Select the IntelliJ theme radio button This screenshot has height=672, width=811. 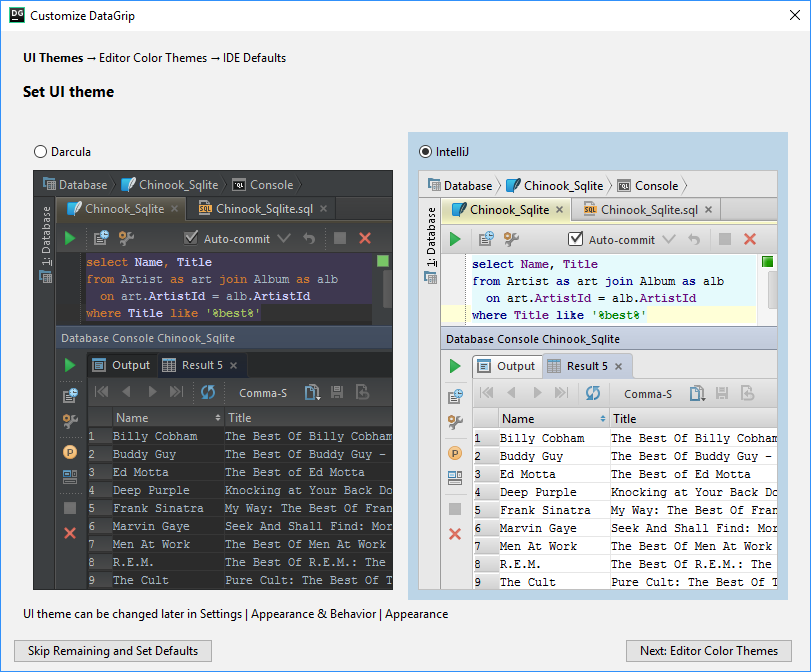[x=425, y=152]
